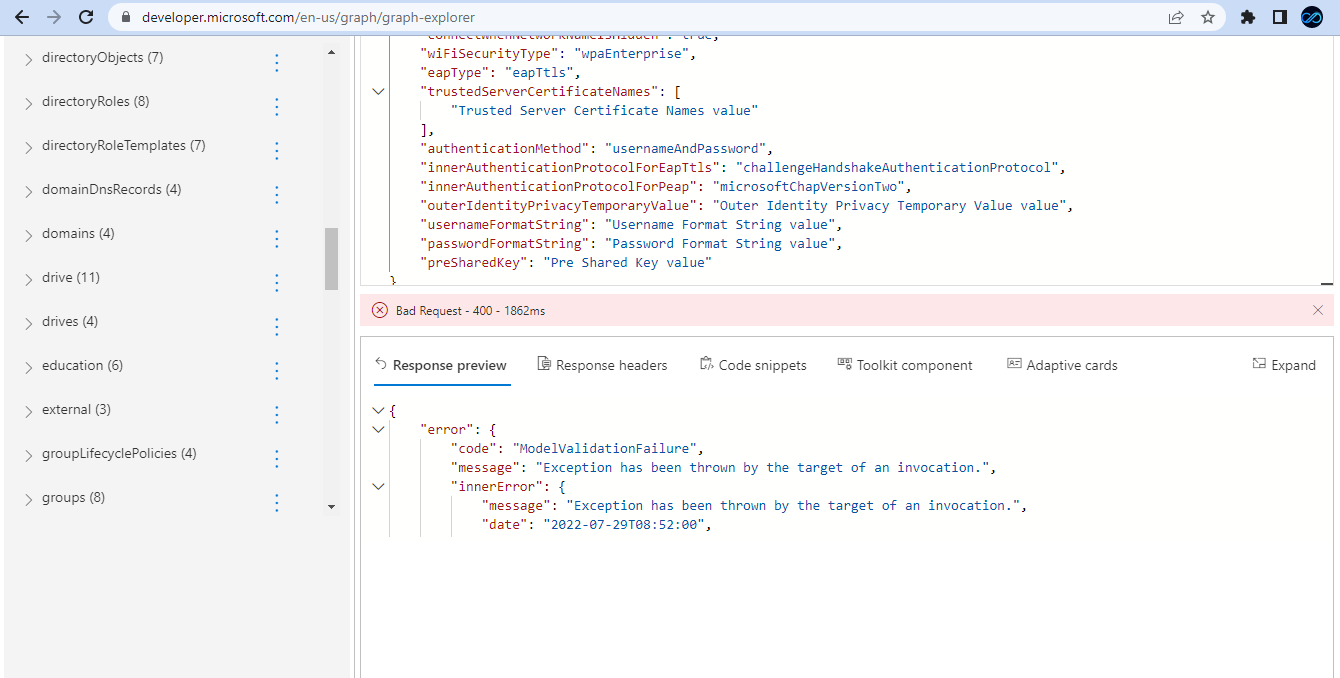Share this page via address bar icon

click(1176, 17)
